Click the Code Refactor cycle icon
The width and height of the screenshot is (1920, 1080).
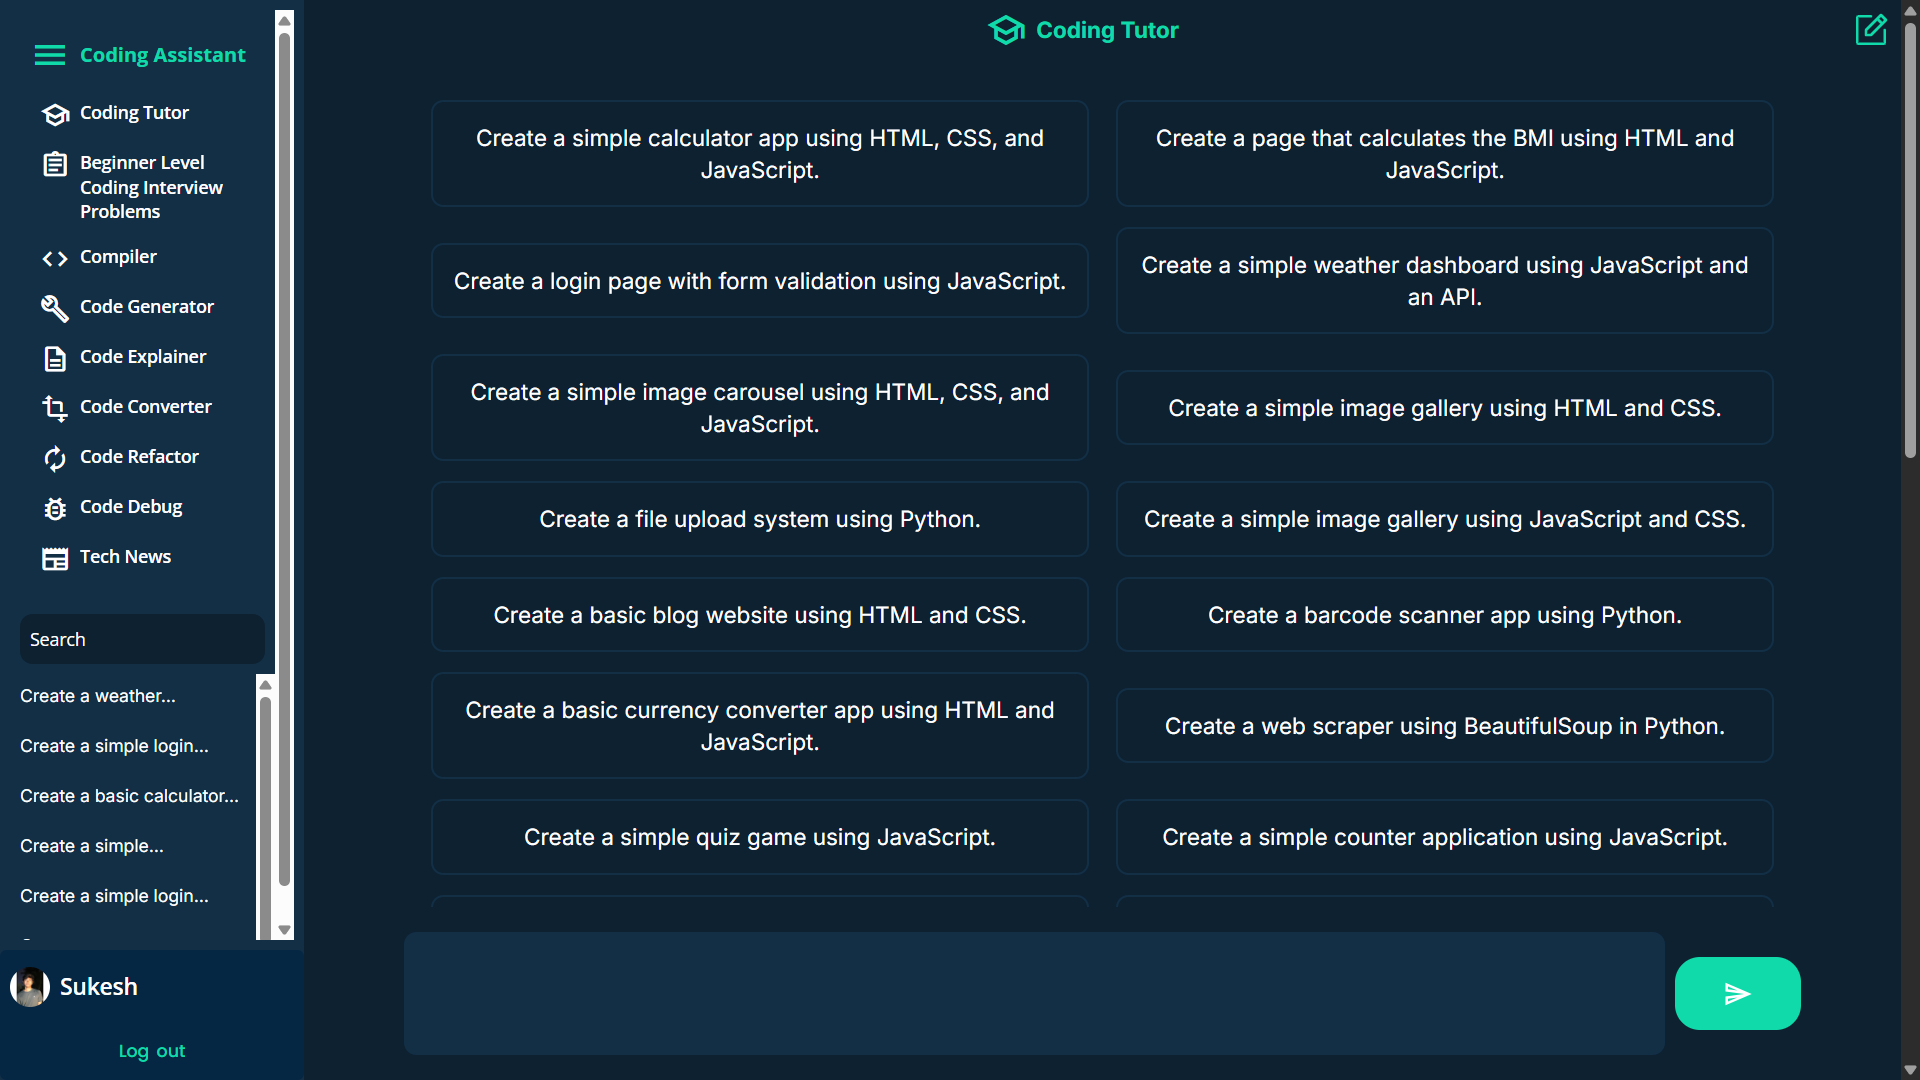(x=55, y=458)
